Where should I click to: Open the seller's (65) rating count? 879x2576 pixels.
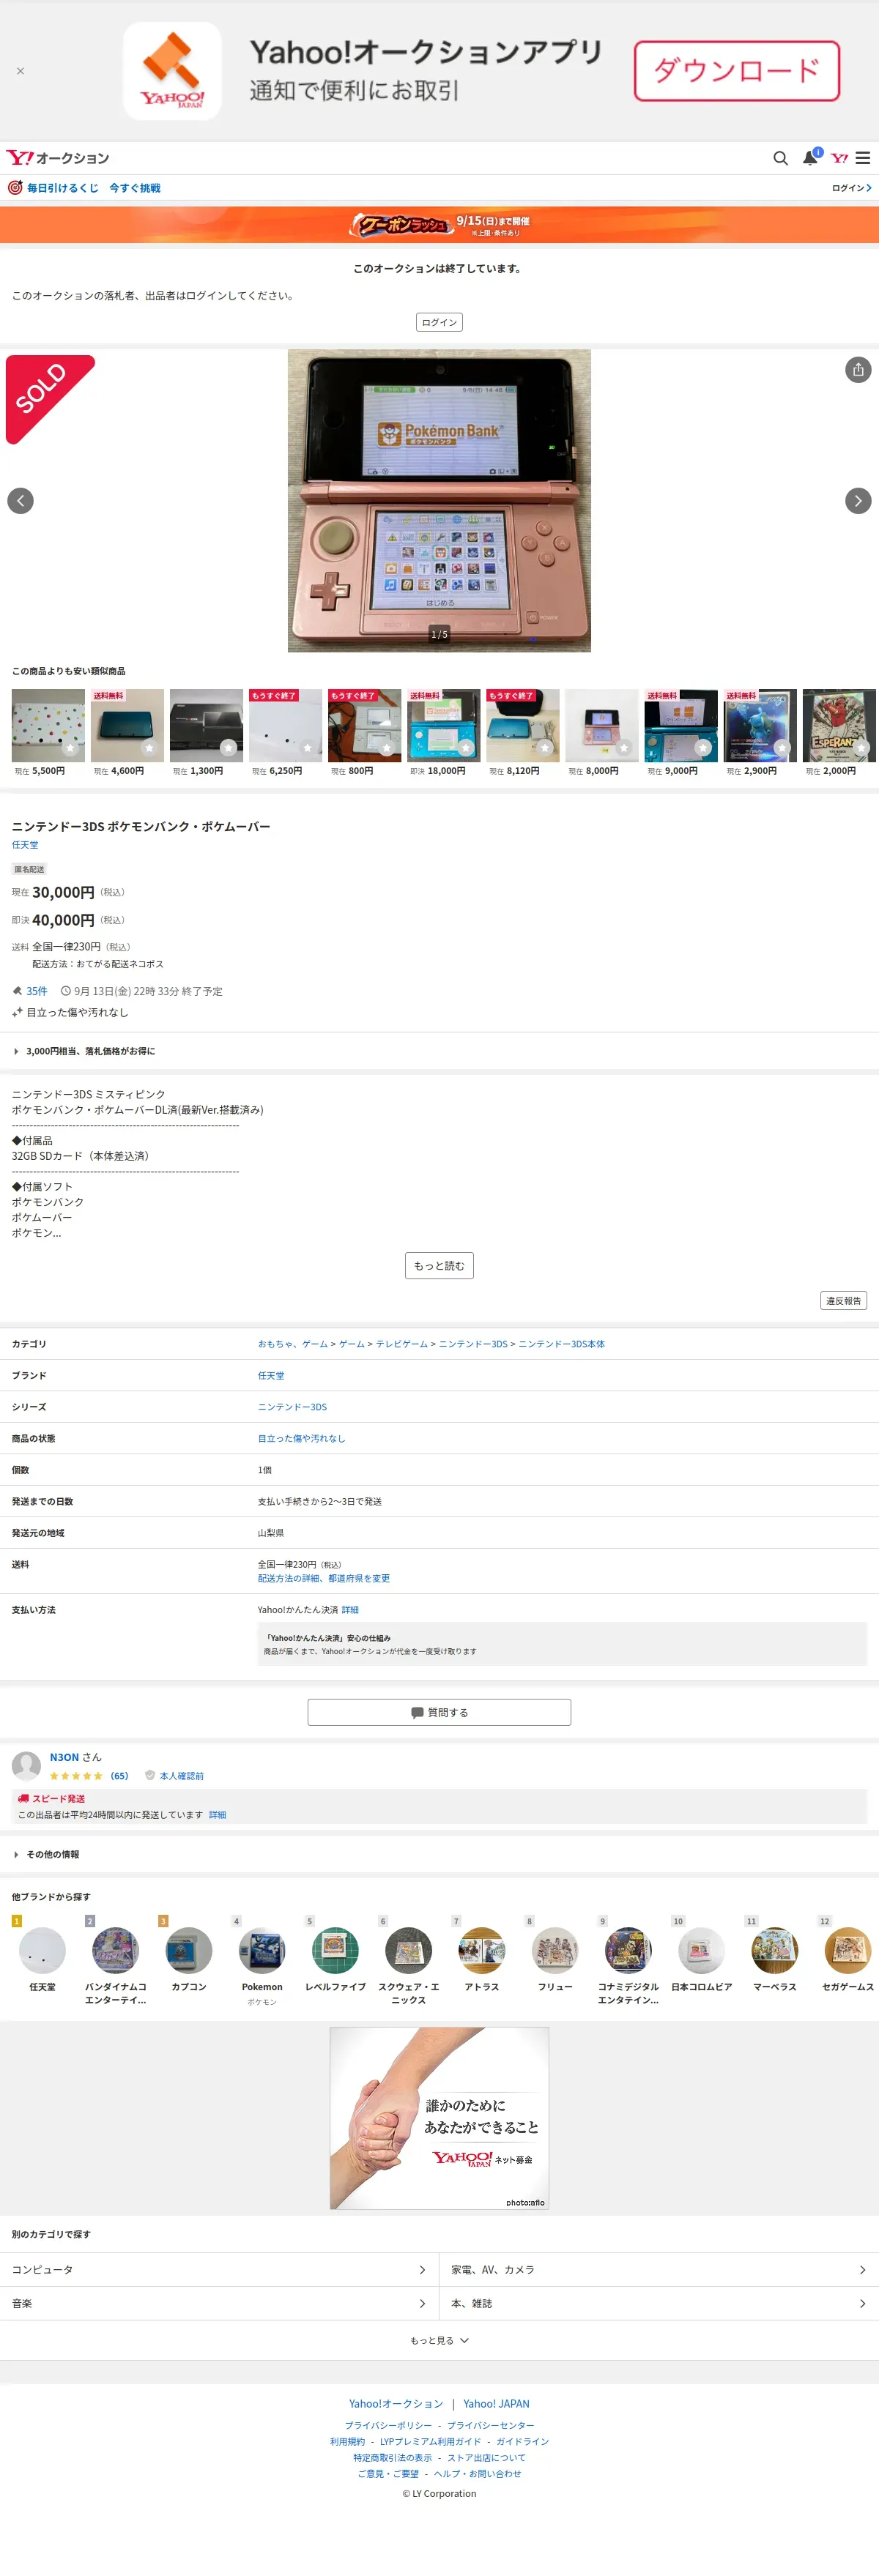(119, 1776)
